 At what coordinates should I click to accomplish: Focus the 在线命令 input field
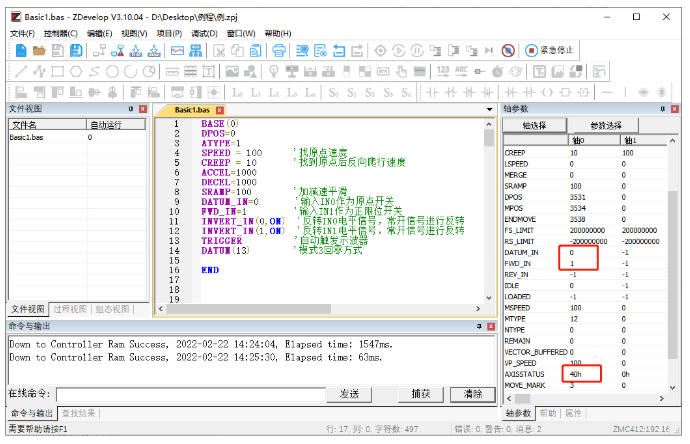(x=191, y=394)
